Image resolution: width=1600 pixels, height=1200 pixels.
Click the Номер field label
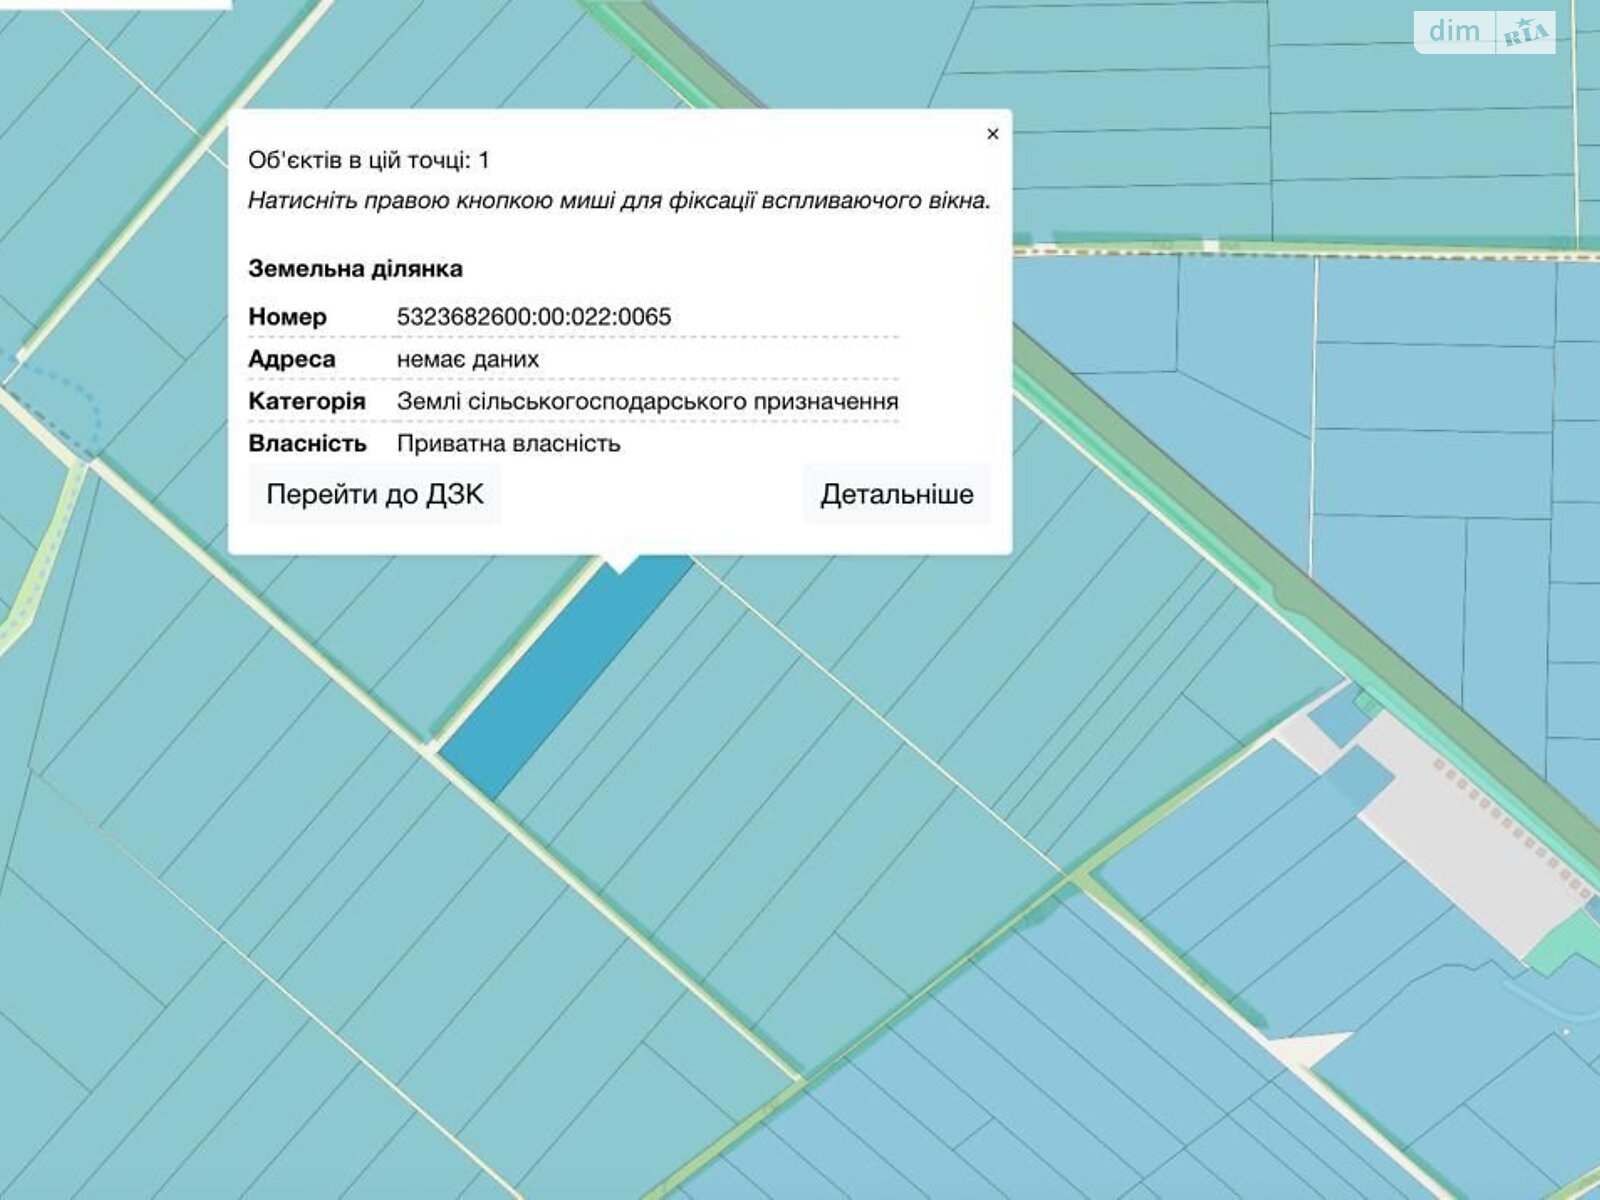[287, 317]
